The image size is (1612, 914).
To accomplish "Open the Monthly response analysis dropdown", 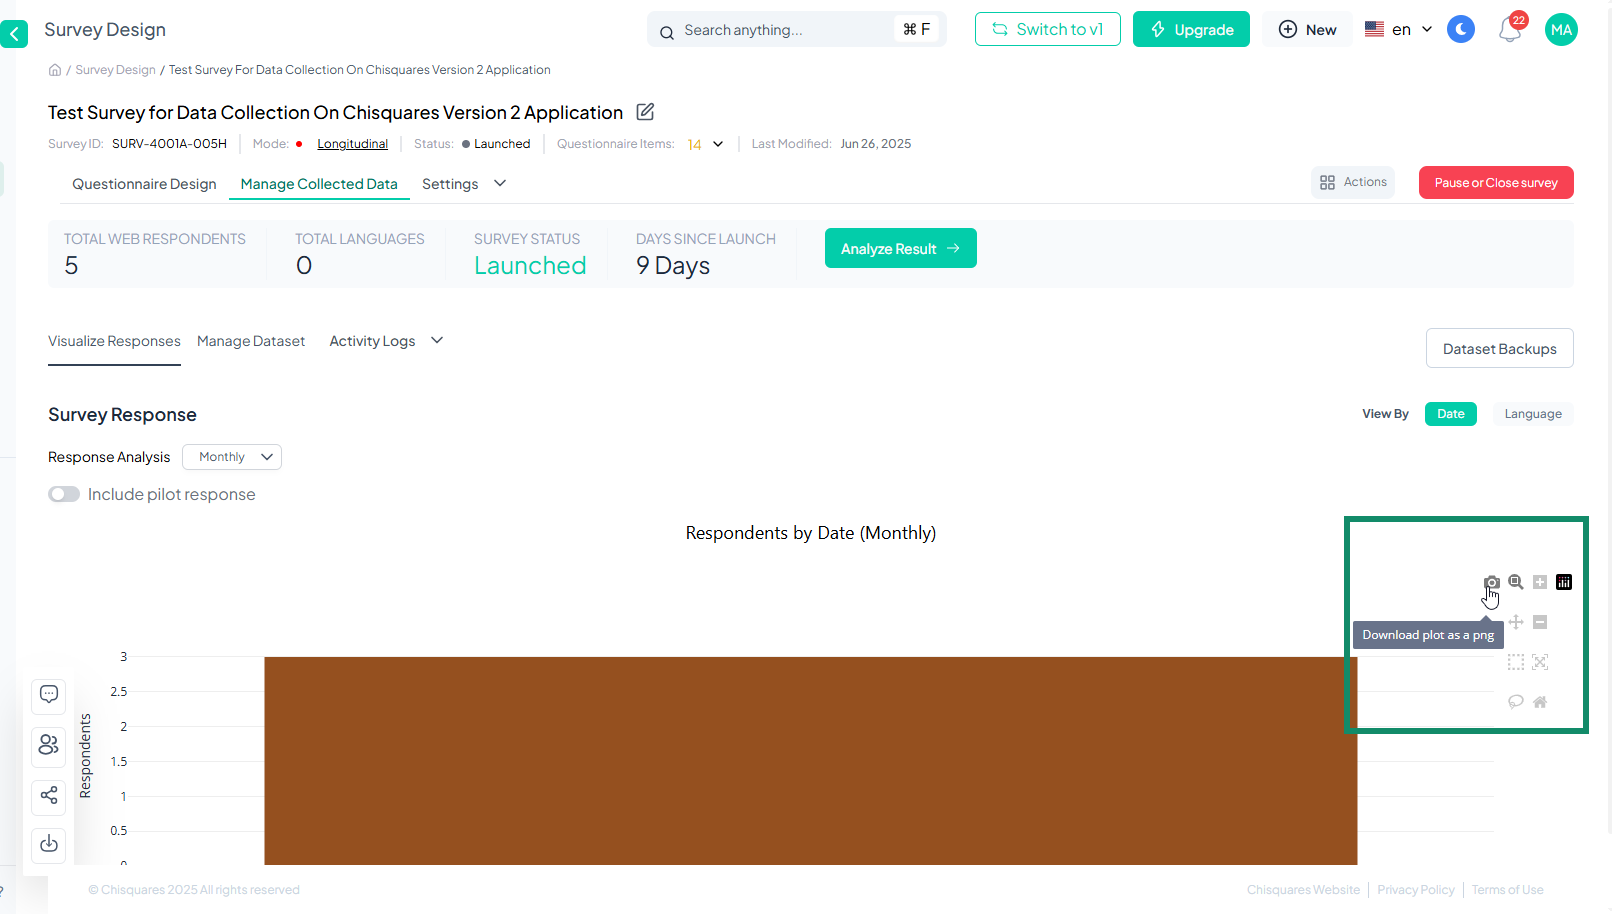I will pos(231,457).
